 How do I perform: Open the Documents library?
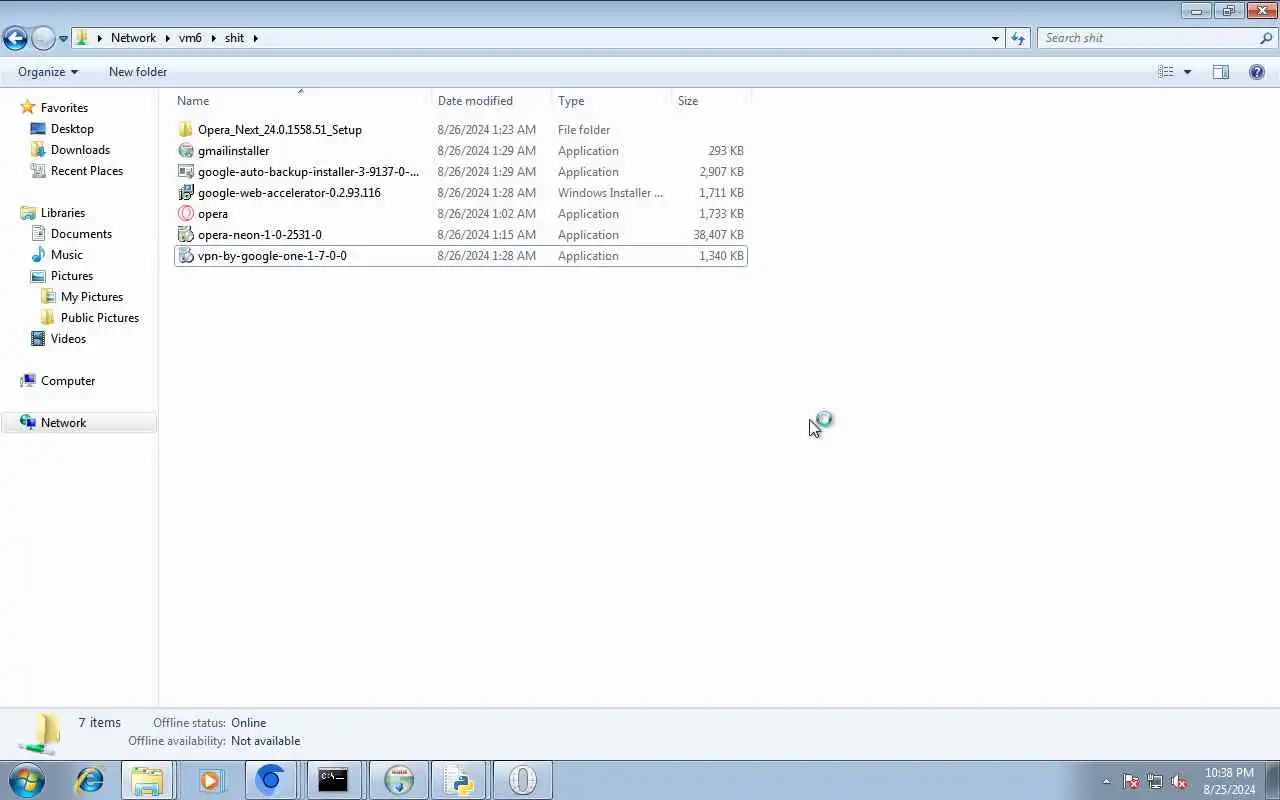pos(81,234)
